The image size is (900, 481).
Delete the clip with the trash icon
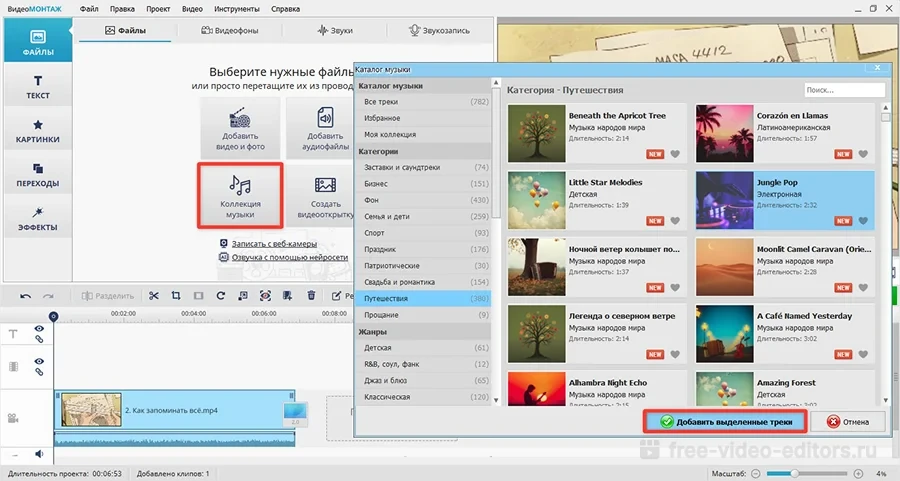(x=311, y=296)
